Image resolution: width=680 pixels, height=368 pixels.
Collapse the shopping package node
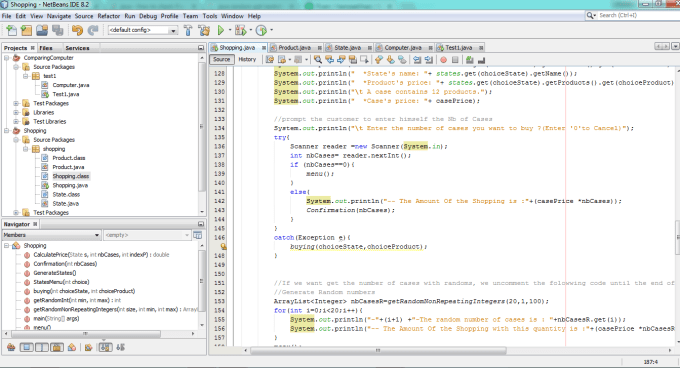click(26, 149)
